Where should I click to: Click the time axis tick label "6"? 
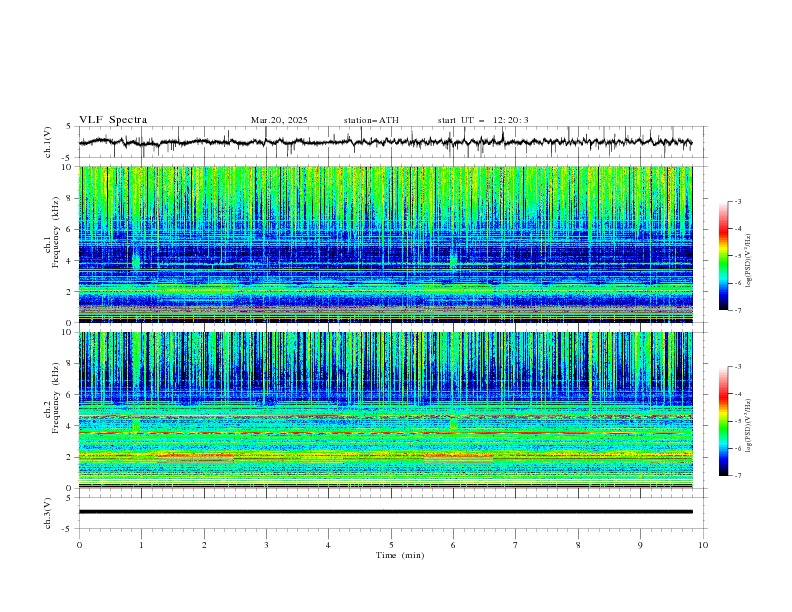pyautogui.click(x=453, y=545)
